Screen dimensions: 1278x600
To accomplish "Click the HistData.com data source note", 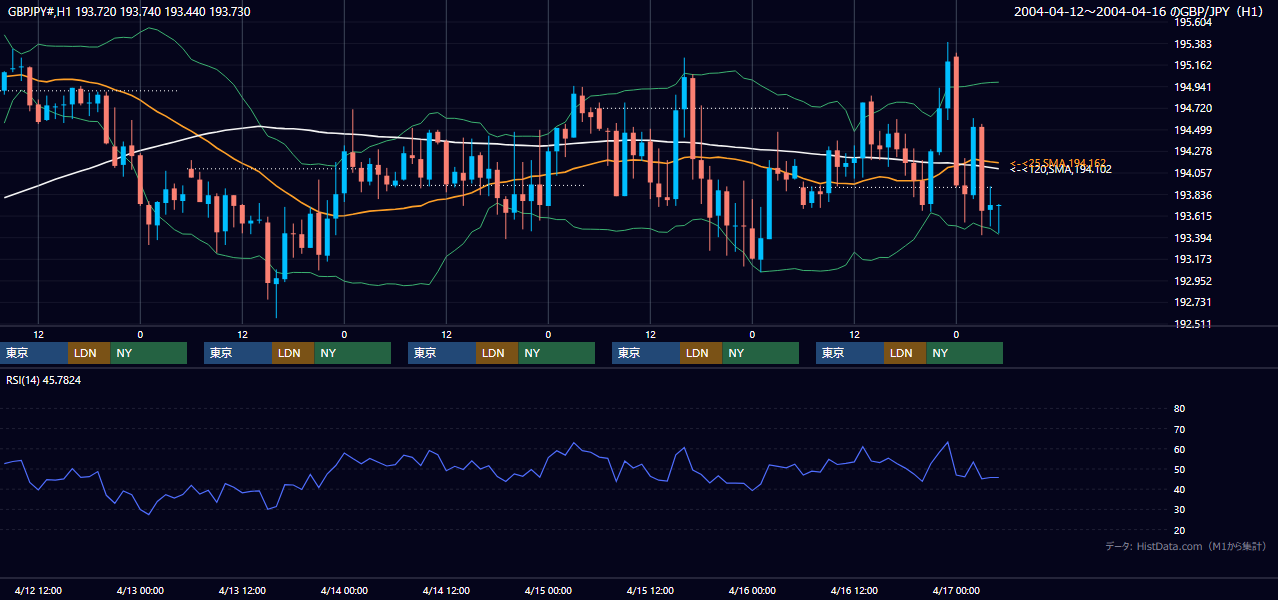I will point(1186,546).
